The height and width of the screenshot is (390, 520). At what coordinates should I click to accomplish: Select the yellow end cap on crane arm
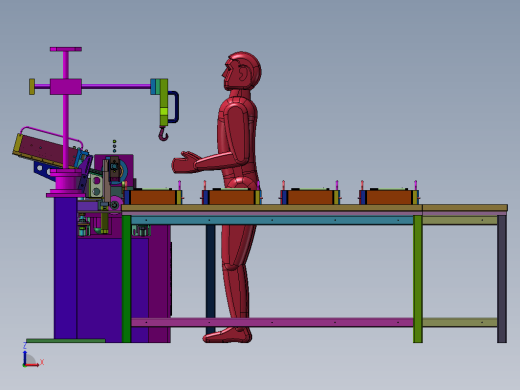pos(32,87)
